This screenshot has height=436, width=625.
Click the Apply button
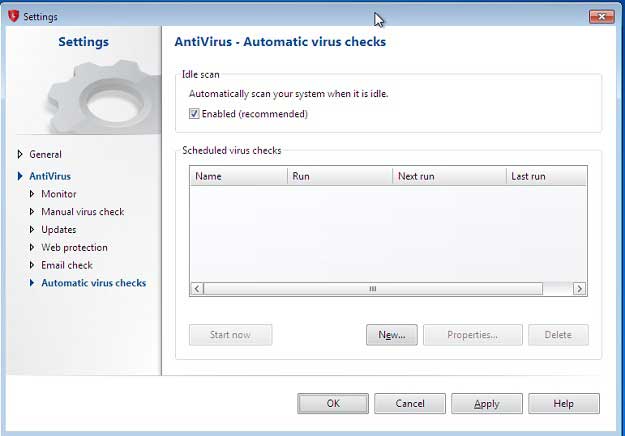pos(487,404)
